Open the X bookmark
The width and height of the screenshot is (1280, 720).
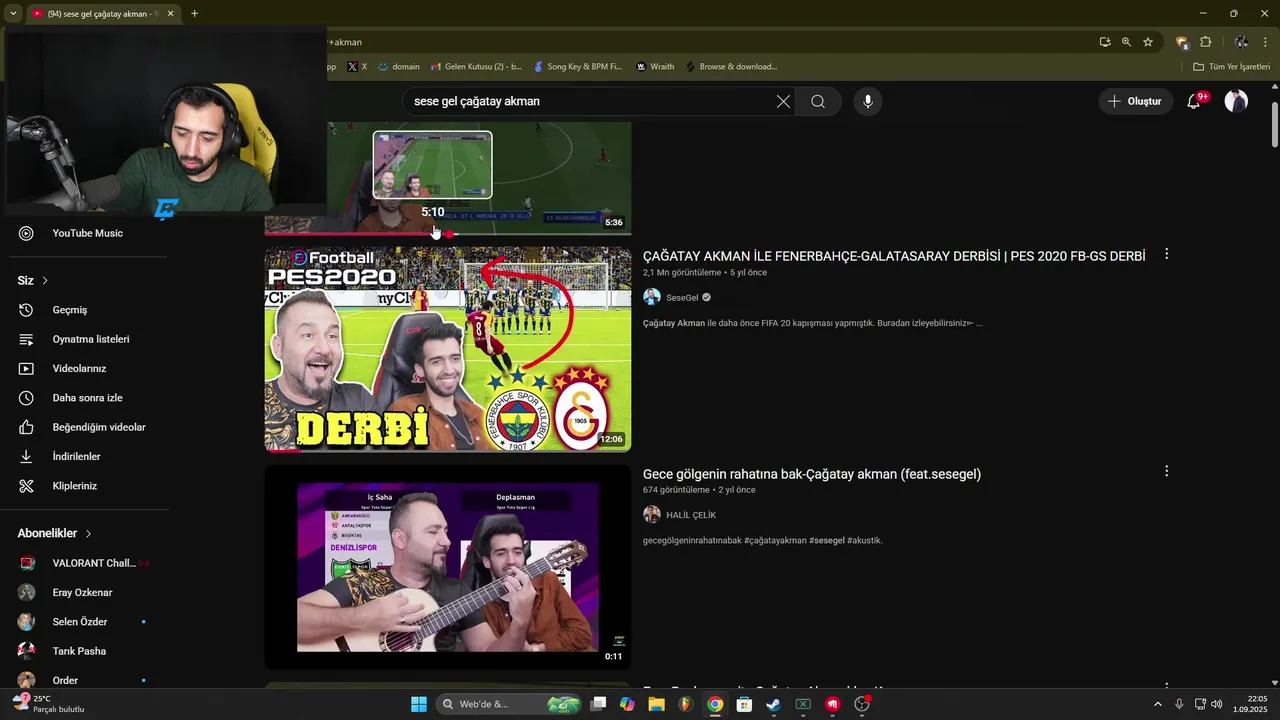[x=357, y=67]
